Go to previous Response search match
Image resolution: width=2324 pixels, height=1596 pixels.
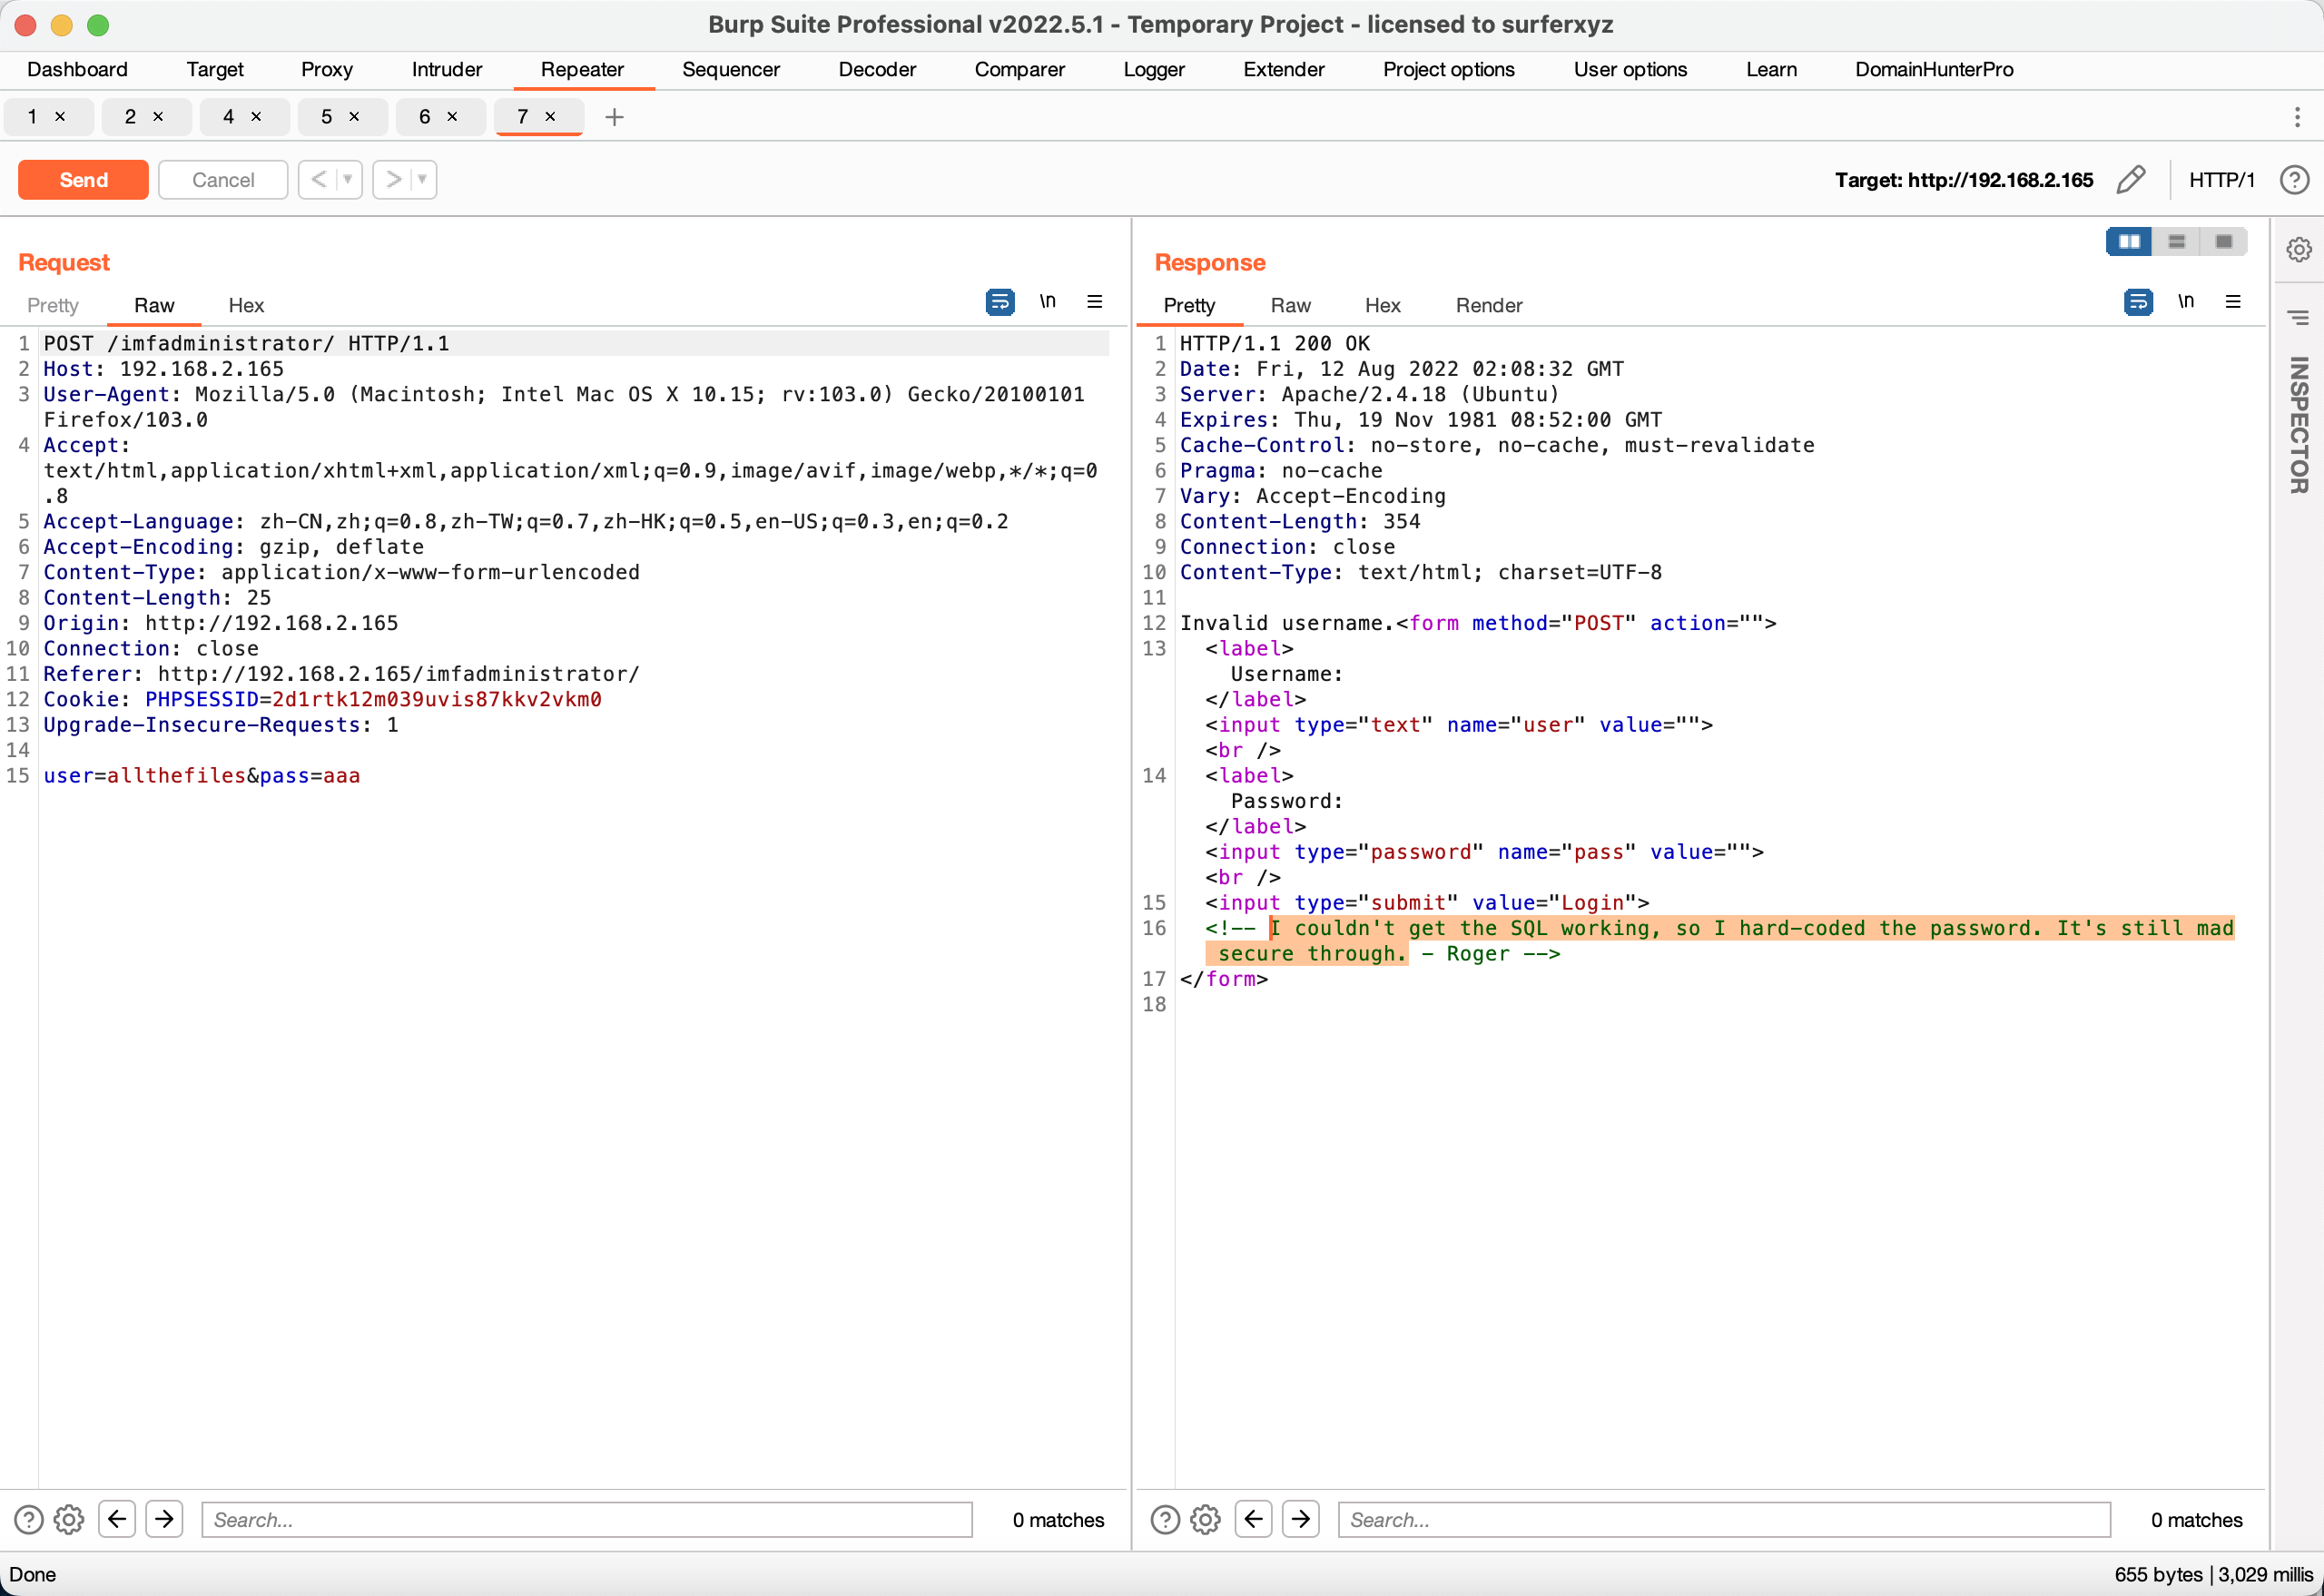pyautogui.click(x=1253, y=1520)
